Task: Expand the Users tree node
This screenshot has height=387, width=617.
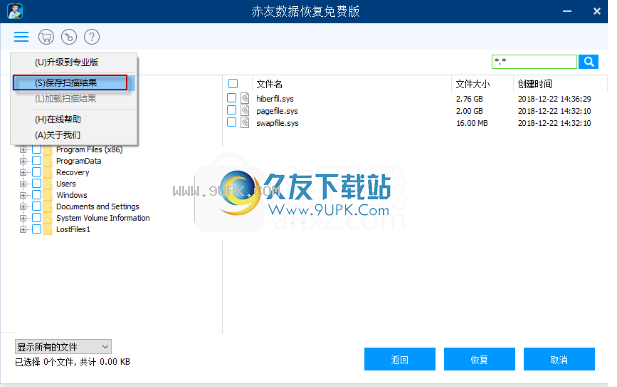Action: click(x=23, y=184)
